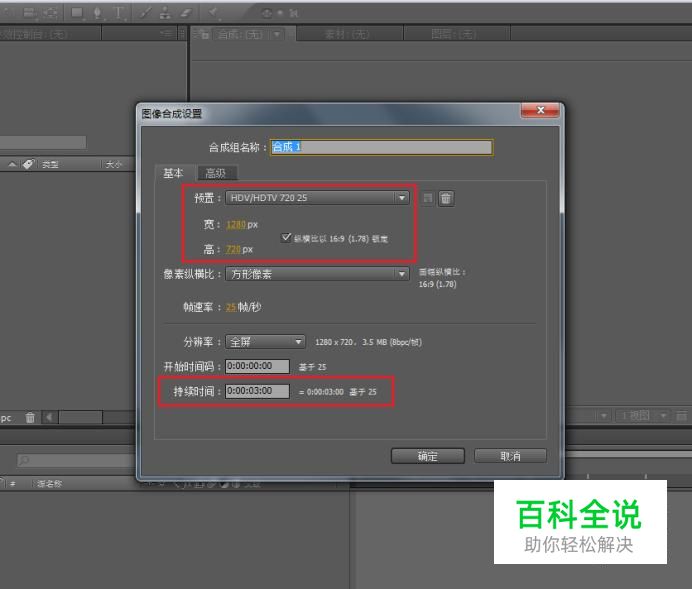Click the 持续时间 0:00:03:00 field
The width and height of the screenshot is (692, 589).
pos(257,391)
